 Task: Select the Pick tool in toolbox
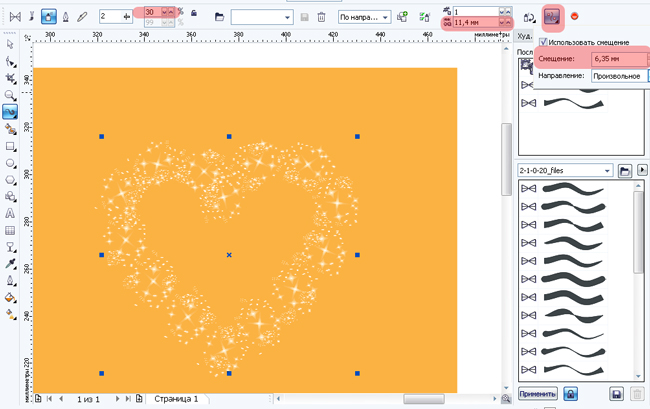10,45
